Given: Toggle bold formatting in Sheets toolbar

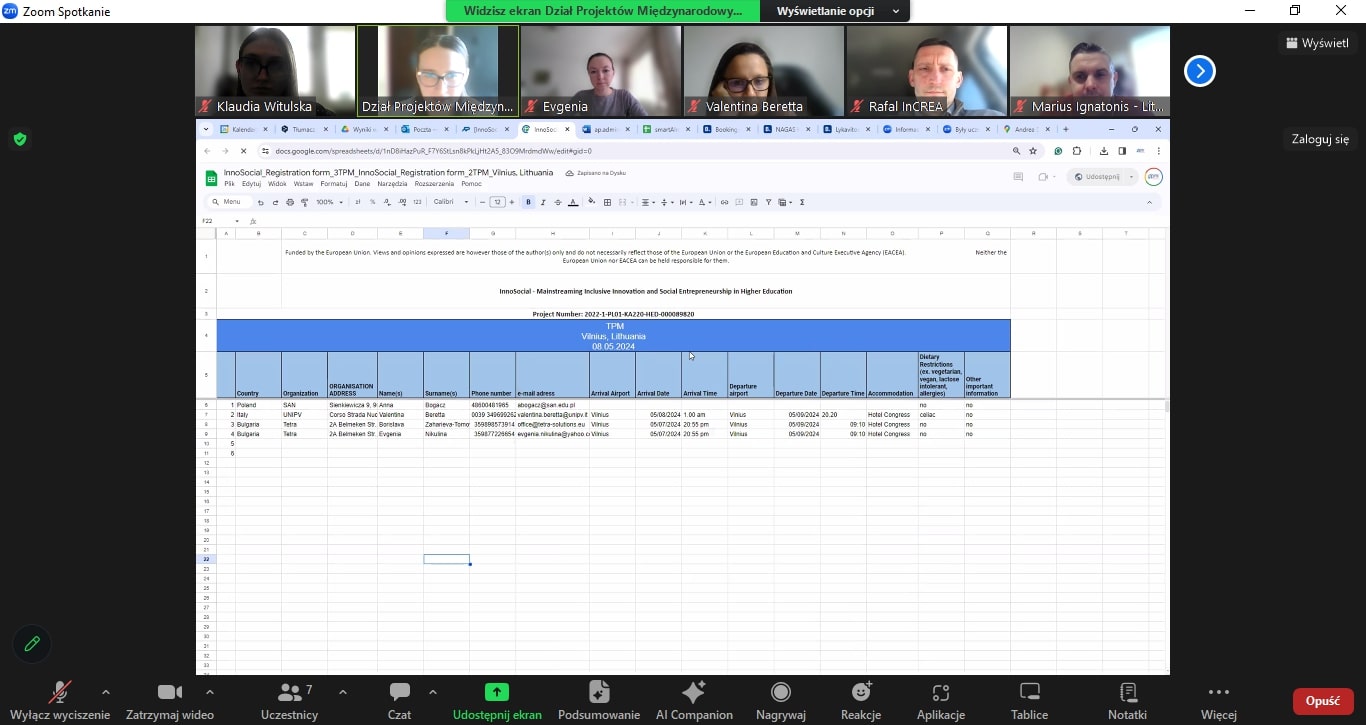Looking at the screenshot, I should click(528, 202).
